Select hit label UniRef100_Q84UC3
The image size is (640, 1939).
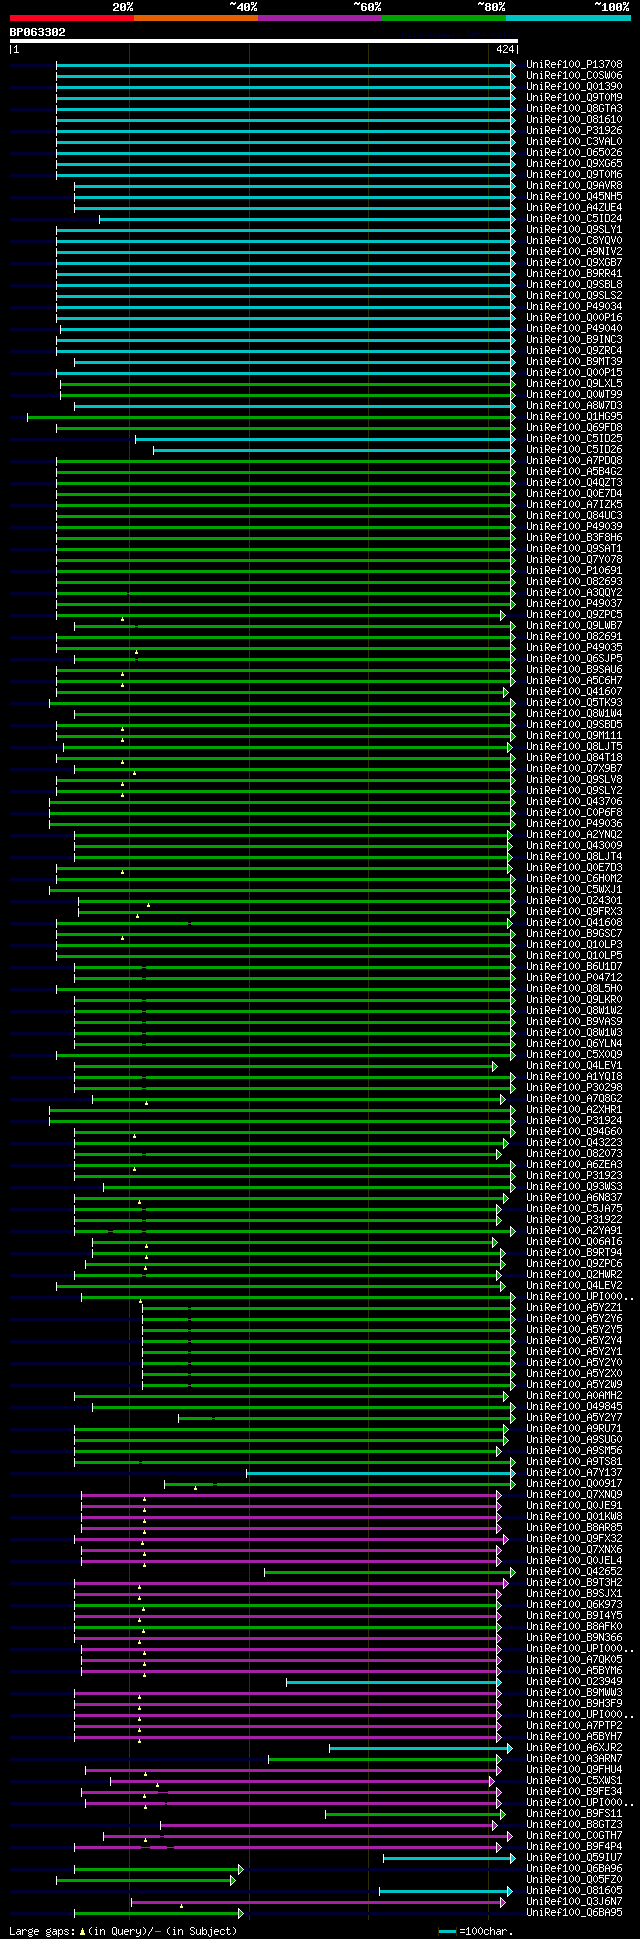point(574,516)
